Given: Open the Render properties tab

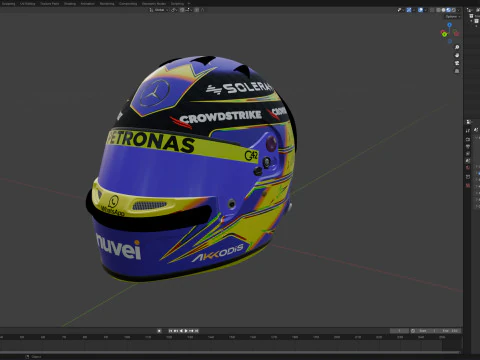Looking at the screenshot, I should tap(468, 139).
